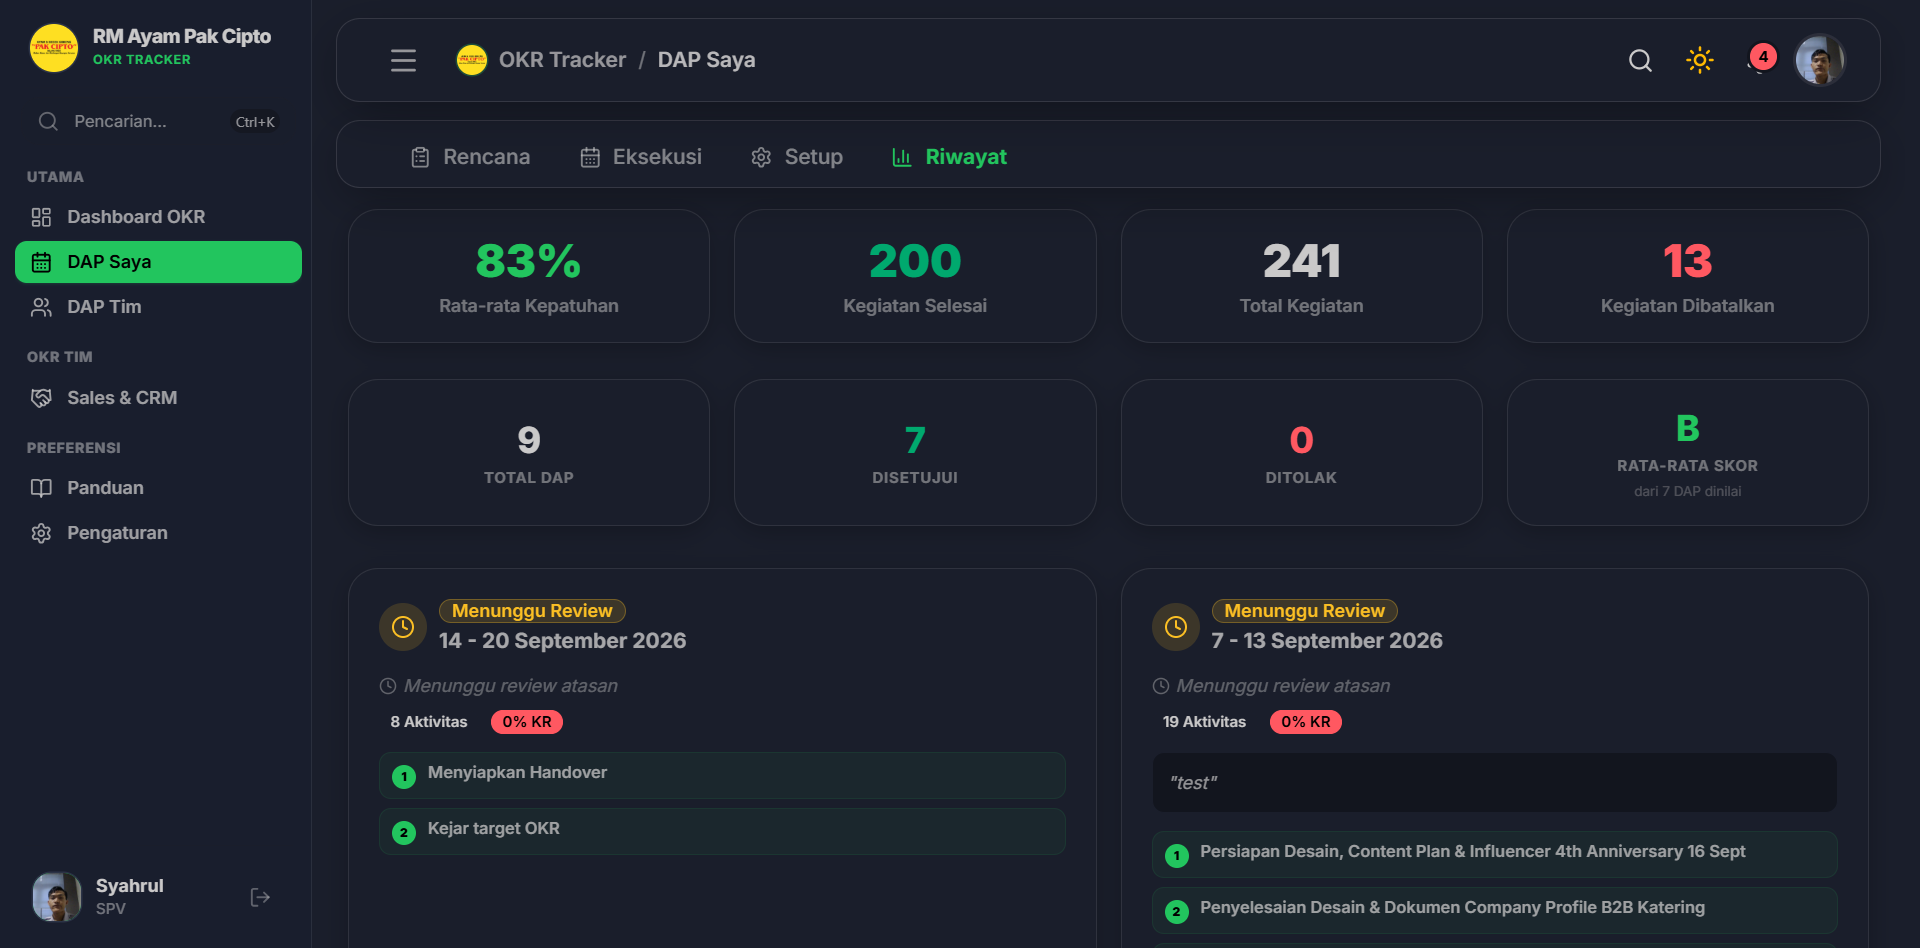Screen dimensions: 1920x948
Task: Open Dashboard OKR in the sidebar
Action: pyautogui.click(x=158, y=217)
